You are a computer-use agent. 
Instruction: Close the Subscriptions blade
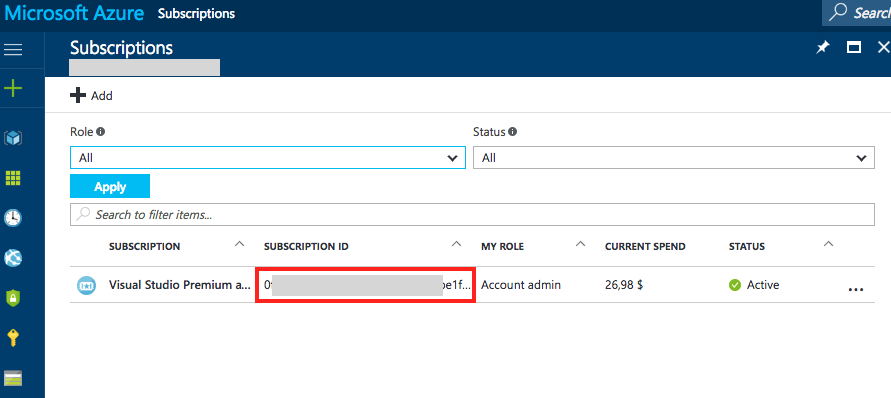click(883, 47)
